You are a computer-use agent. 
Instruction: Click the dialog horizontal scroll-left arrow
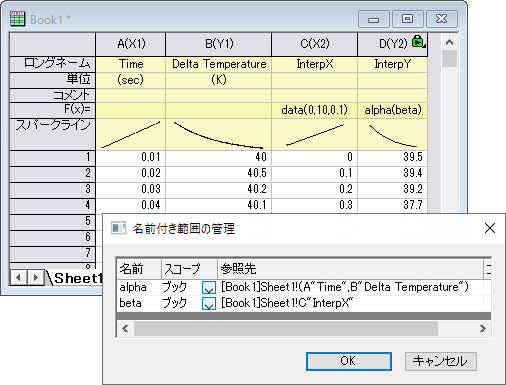125,329
